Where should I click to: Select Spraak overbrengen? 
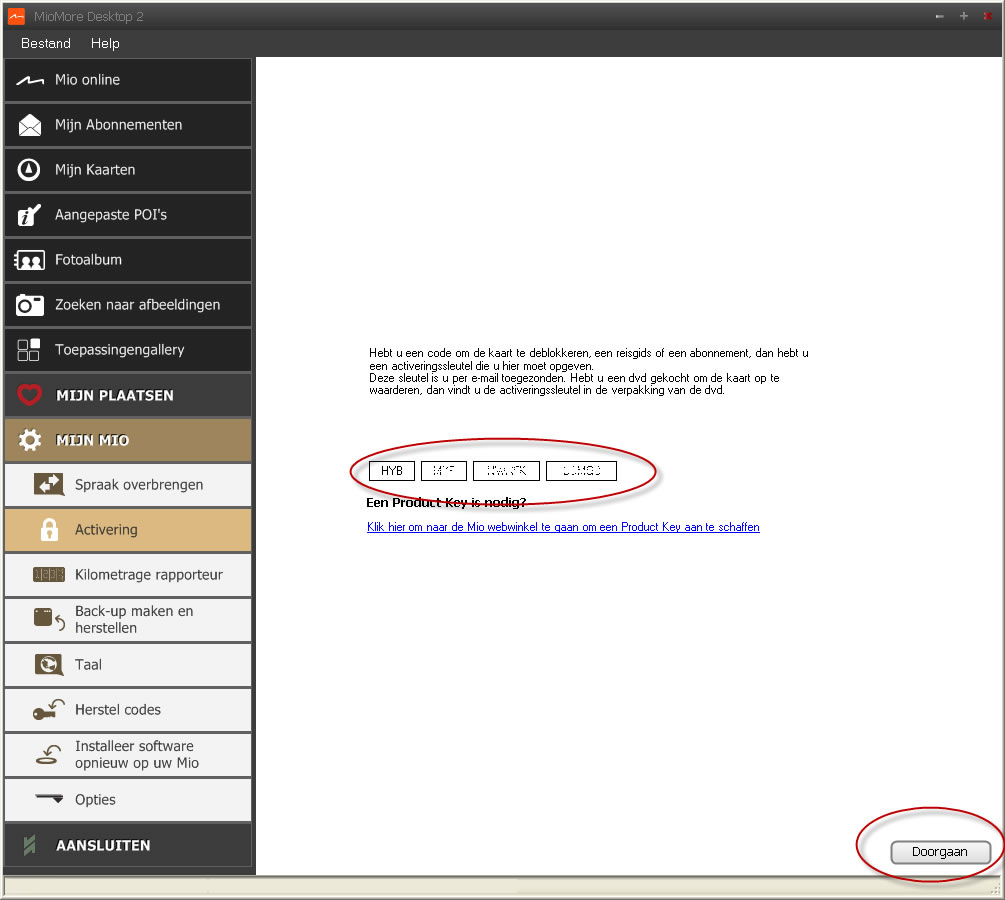(x=128, y=485)
